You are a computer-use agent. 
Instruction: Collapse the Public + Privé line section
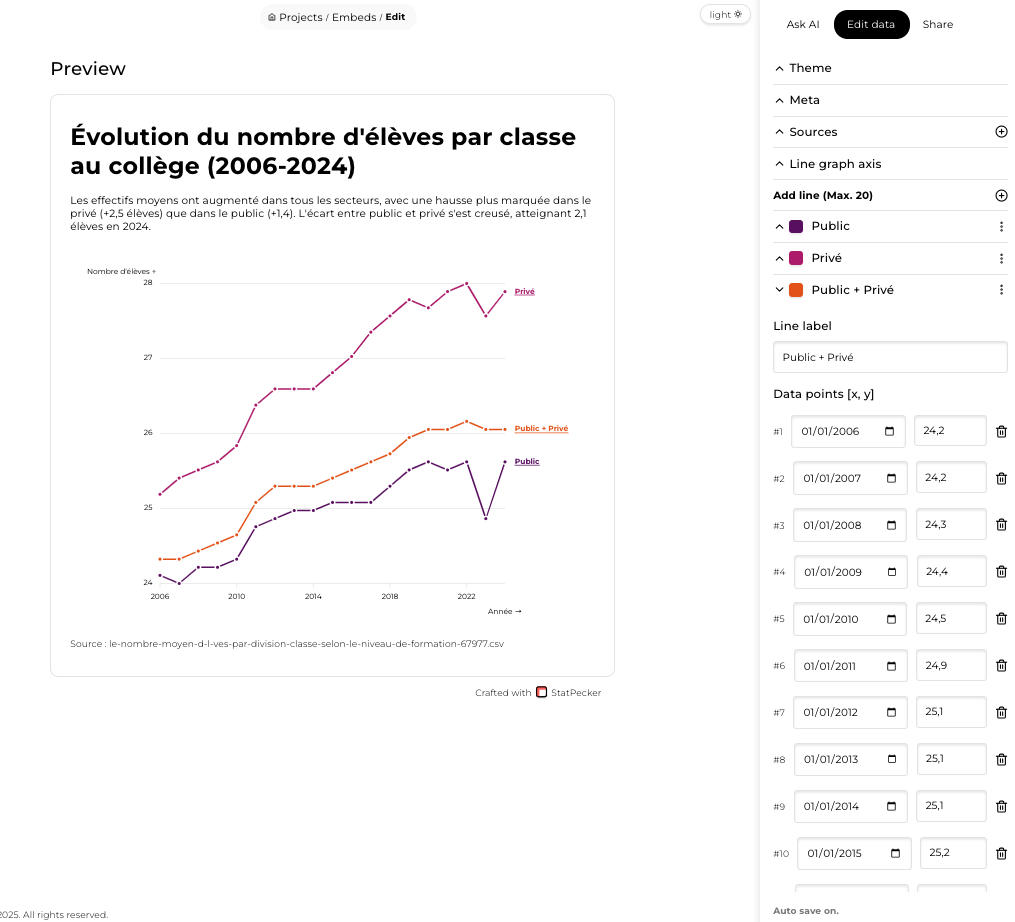point(780,290)
